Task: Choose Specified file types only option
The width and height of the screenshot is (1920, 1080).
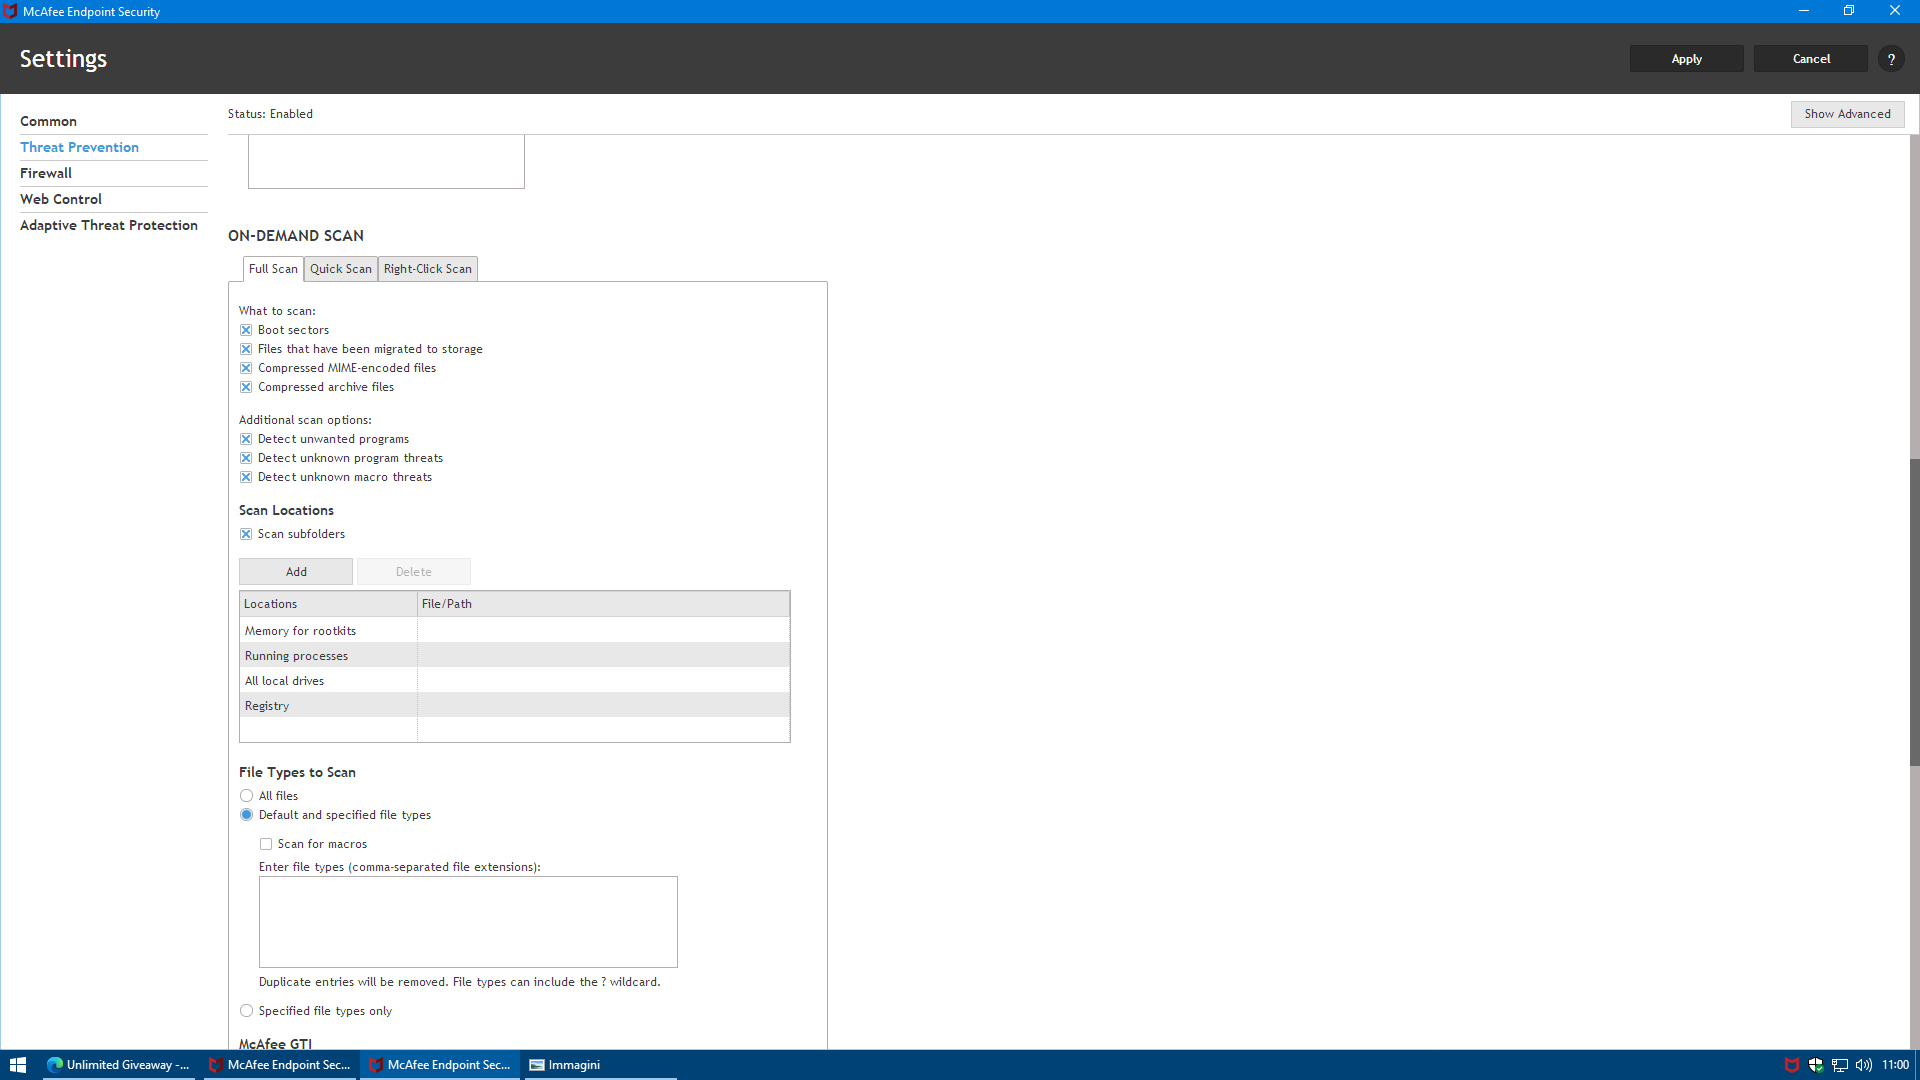Action: point(246,1011)
